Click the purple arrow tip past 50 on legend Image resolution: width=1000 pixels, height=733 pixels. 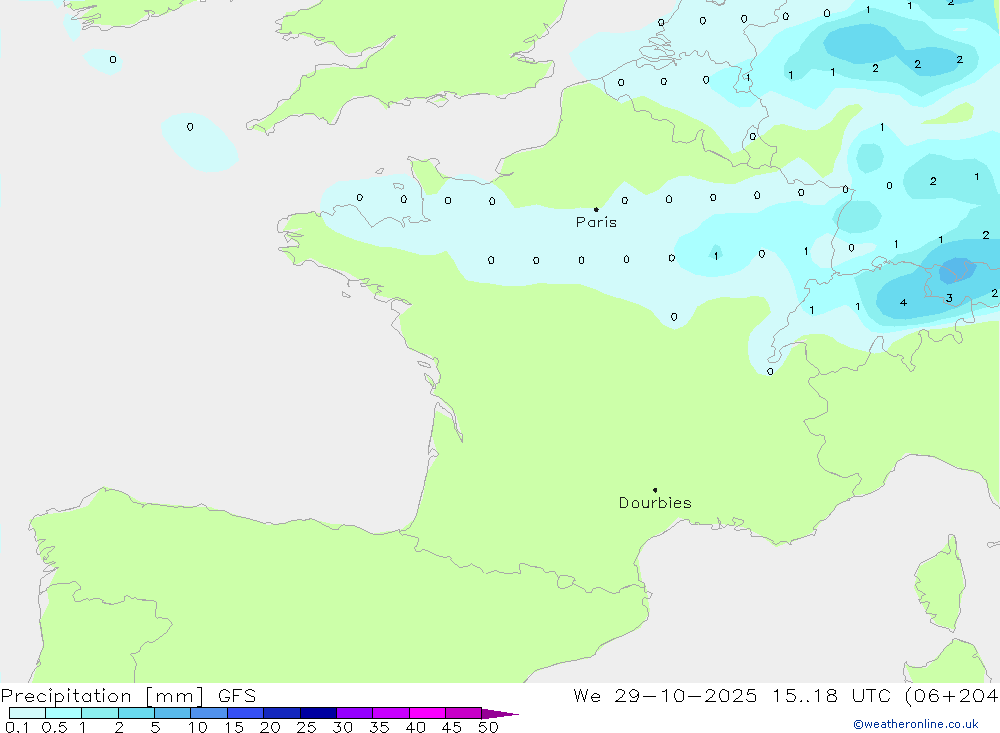click(501, 714)
